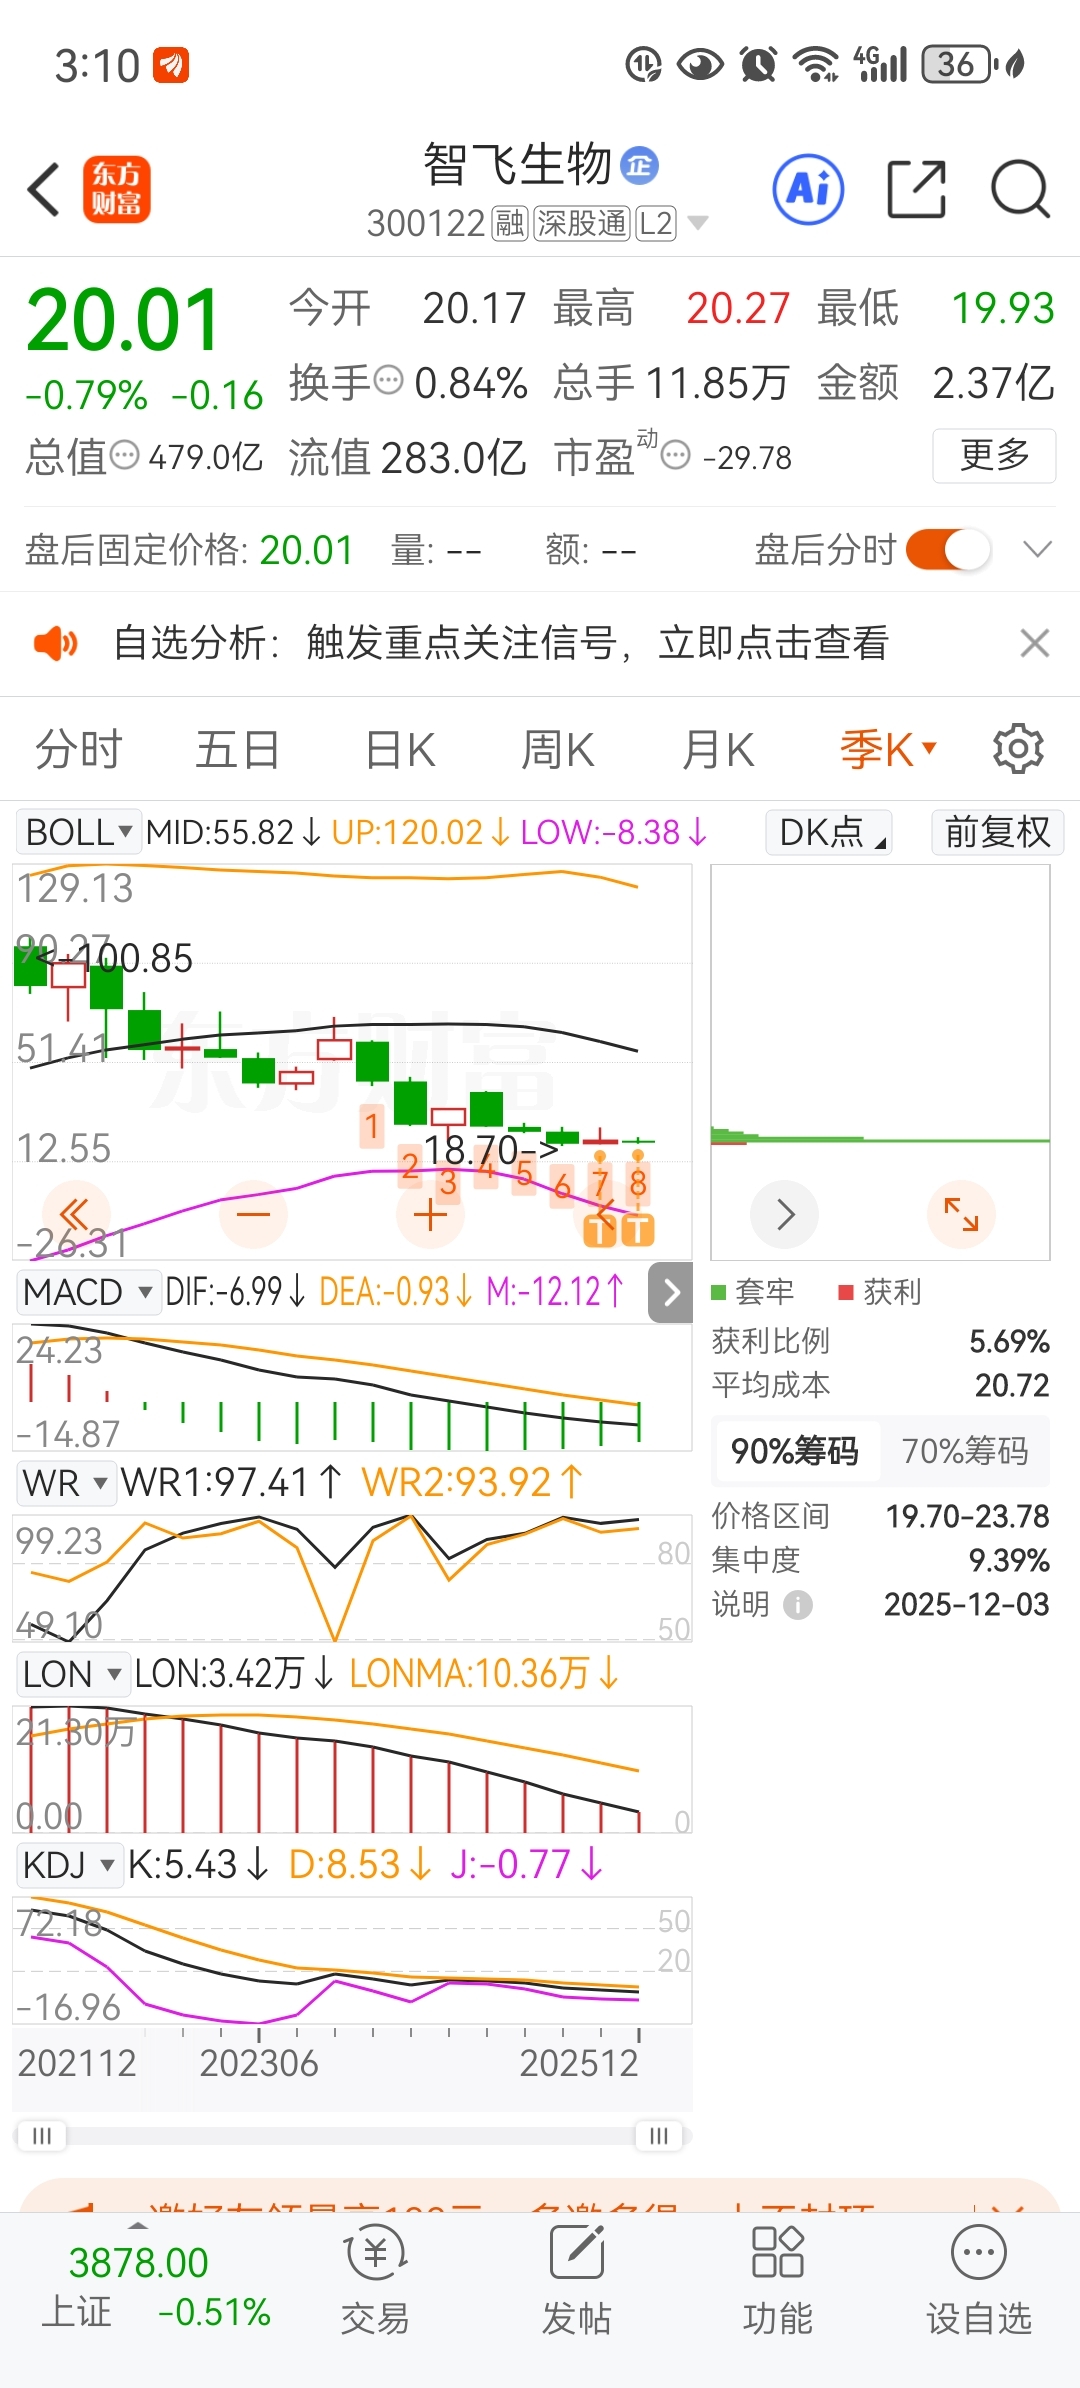Image resolution: width=1080 pixels, height=2388 pixels.
Task: Open the Eastmoney logo home icon
Action: click(116, 189)
